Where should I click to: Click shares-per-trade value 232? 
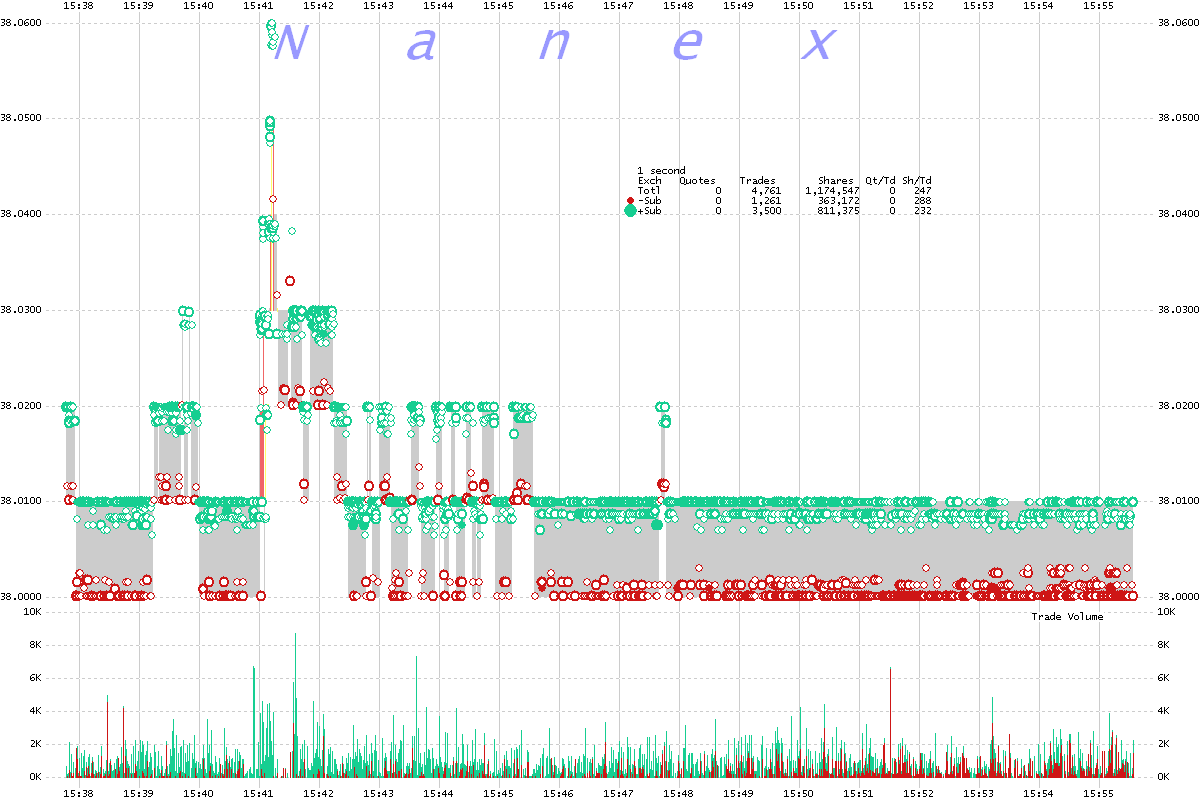(922, 211)
